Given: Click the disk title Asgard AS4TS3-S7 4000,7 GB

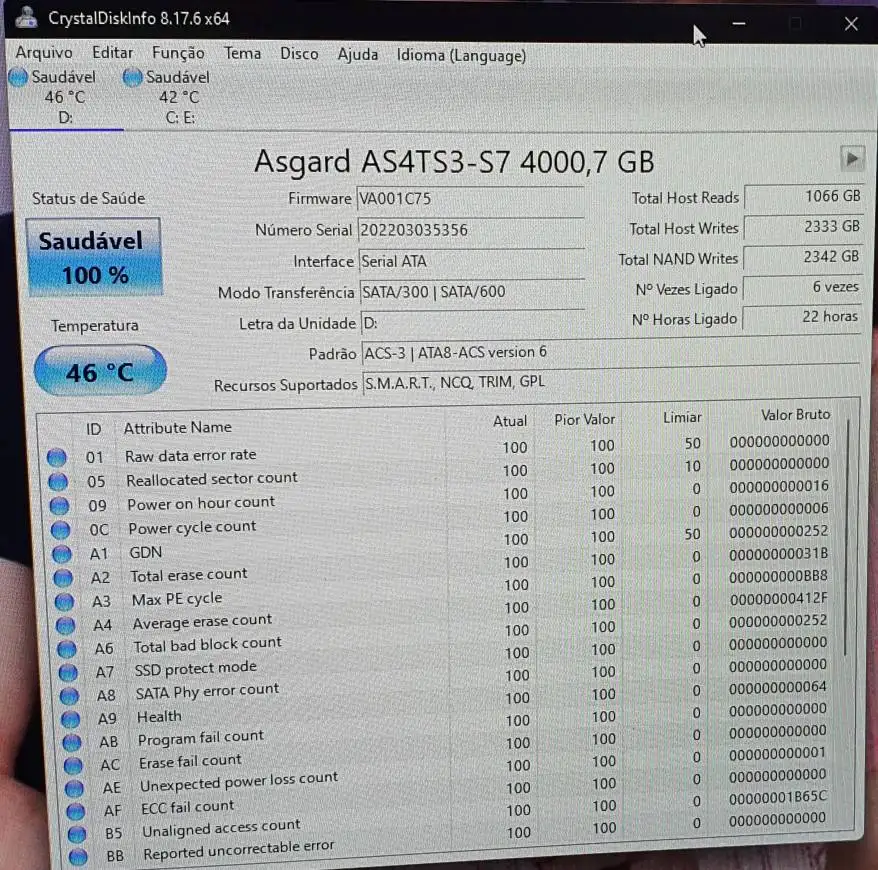Looking at the screenshot, I should [x=454, y=162].
